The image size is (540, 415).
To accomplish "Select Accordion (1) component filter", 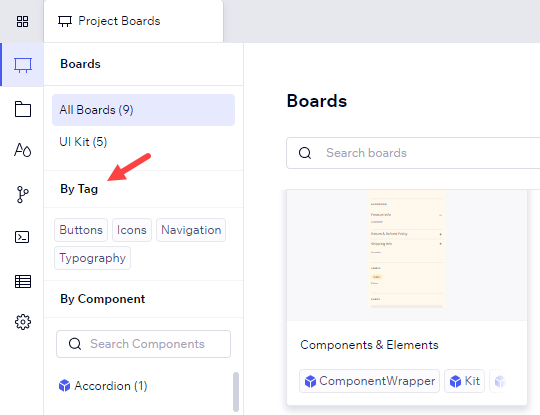I will 103,386.
